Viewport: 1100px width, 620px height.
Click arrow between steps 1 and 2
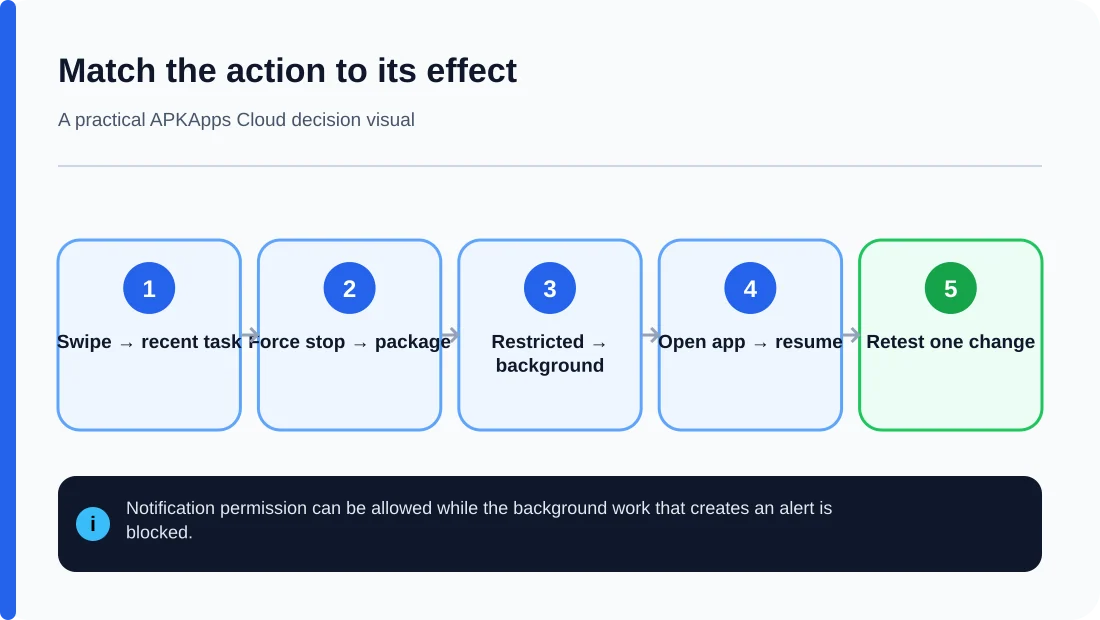pyautogui.click(x=250, y=335)
